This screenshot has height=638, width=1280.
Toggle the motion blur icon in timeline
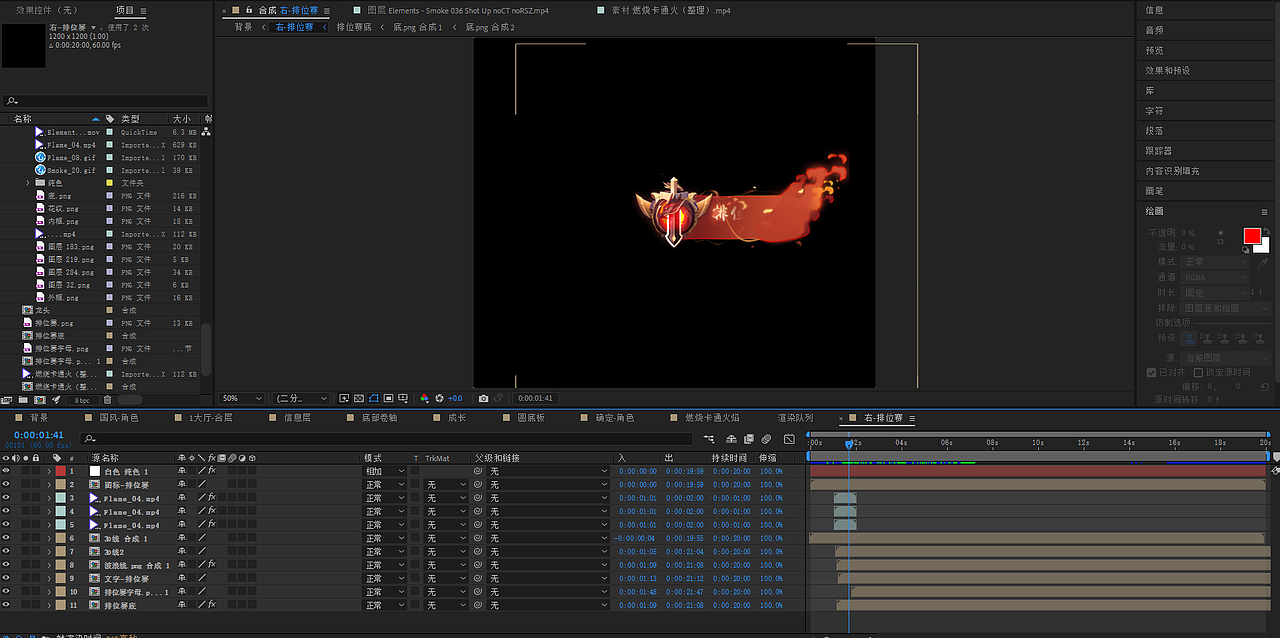click(x=766, y=439)
